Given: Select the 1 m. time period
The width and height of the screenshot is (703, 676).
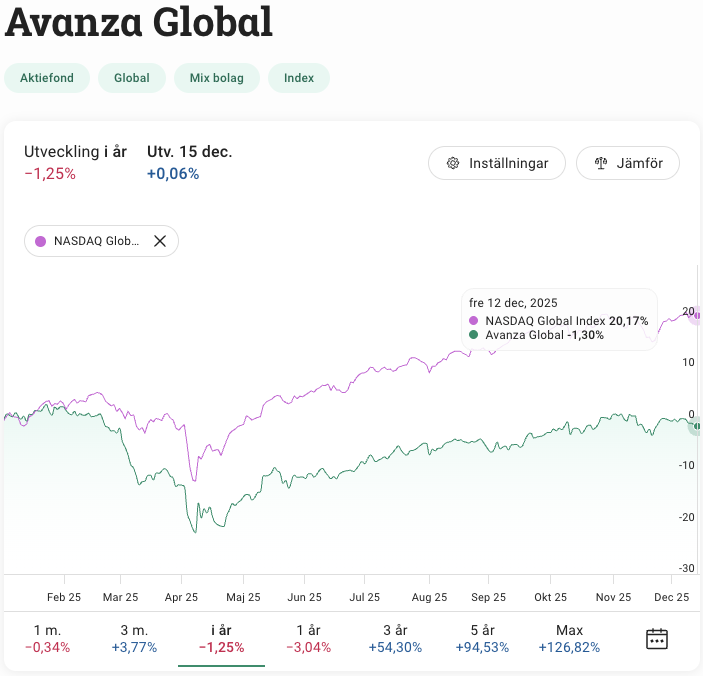Looking at the screenshot, I should pyautogui.click(x=48, y=638).
